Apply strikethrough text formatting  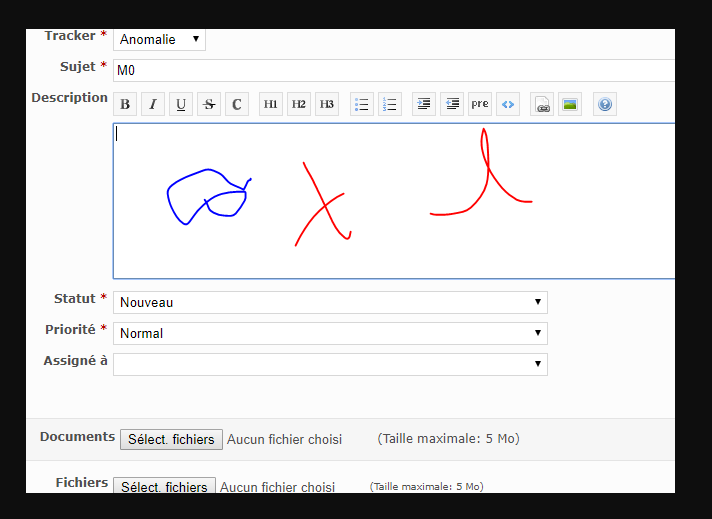209,104
